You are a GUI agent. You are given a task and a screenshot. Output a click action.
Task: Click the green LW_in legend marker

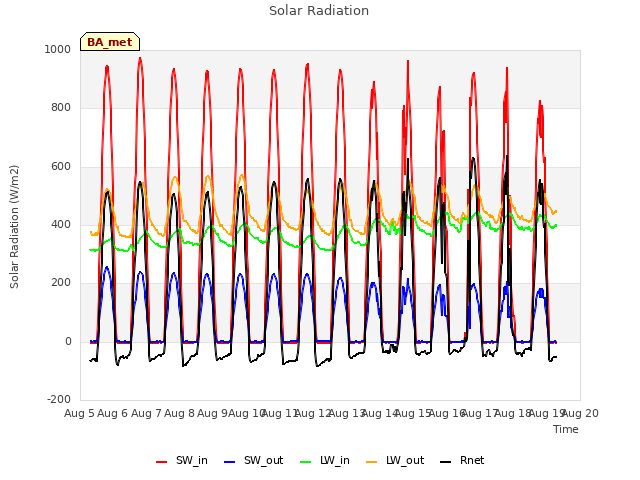click(306, 462)
